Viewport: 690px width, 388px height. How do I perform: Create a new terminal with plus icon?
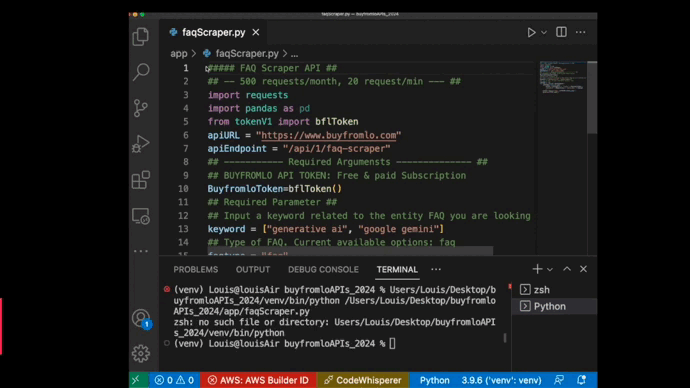537,269
